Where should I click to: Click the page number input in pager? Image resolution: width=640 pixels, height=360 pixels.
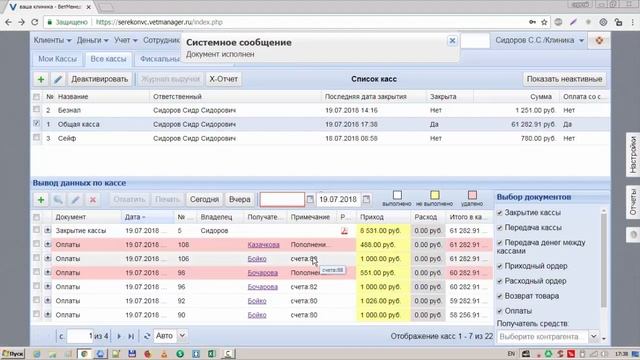(x=80, y=336)
